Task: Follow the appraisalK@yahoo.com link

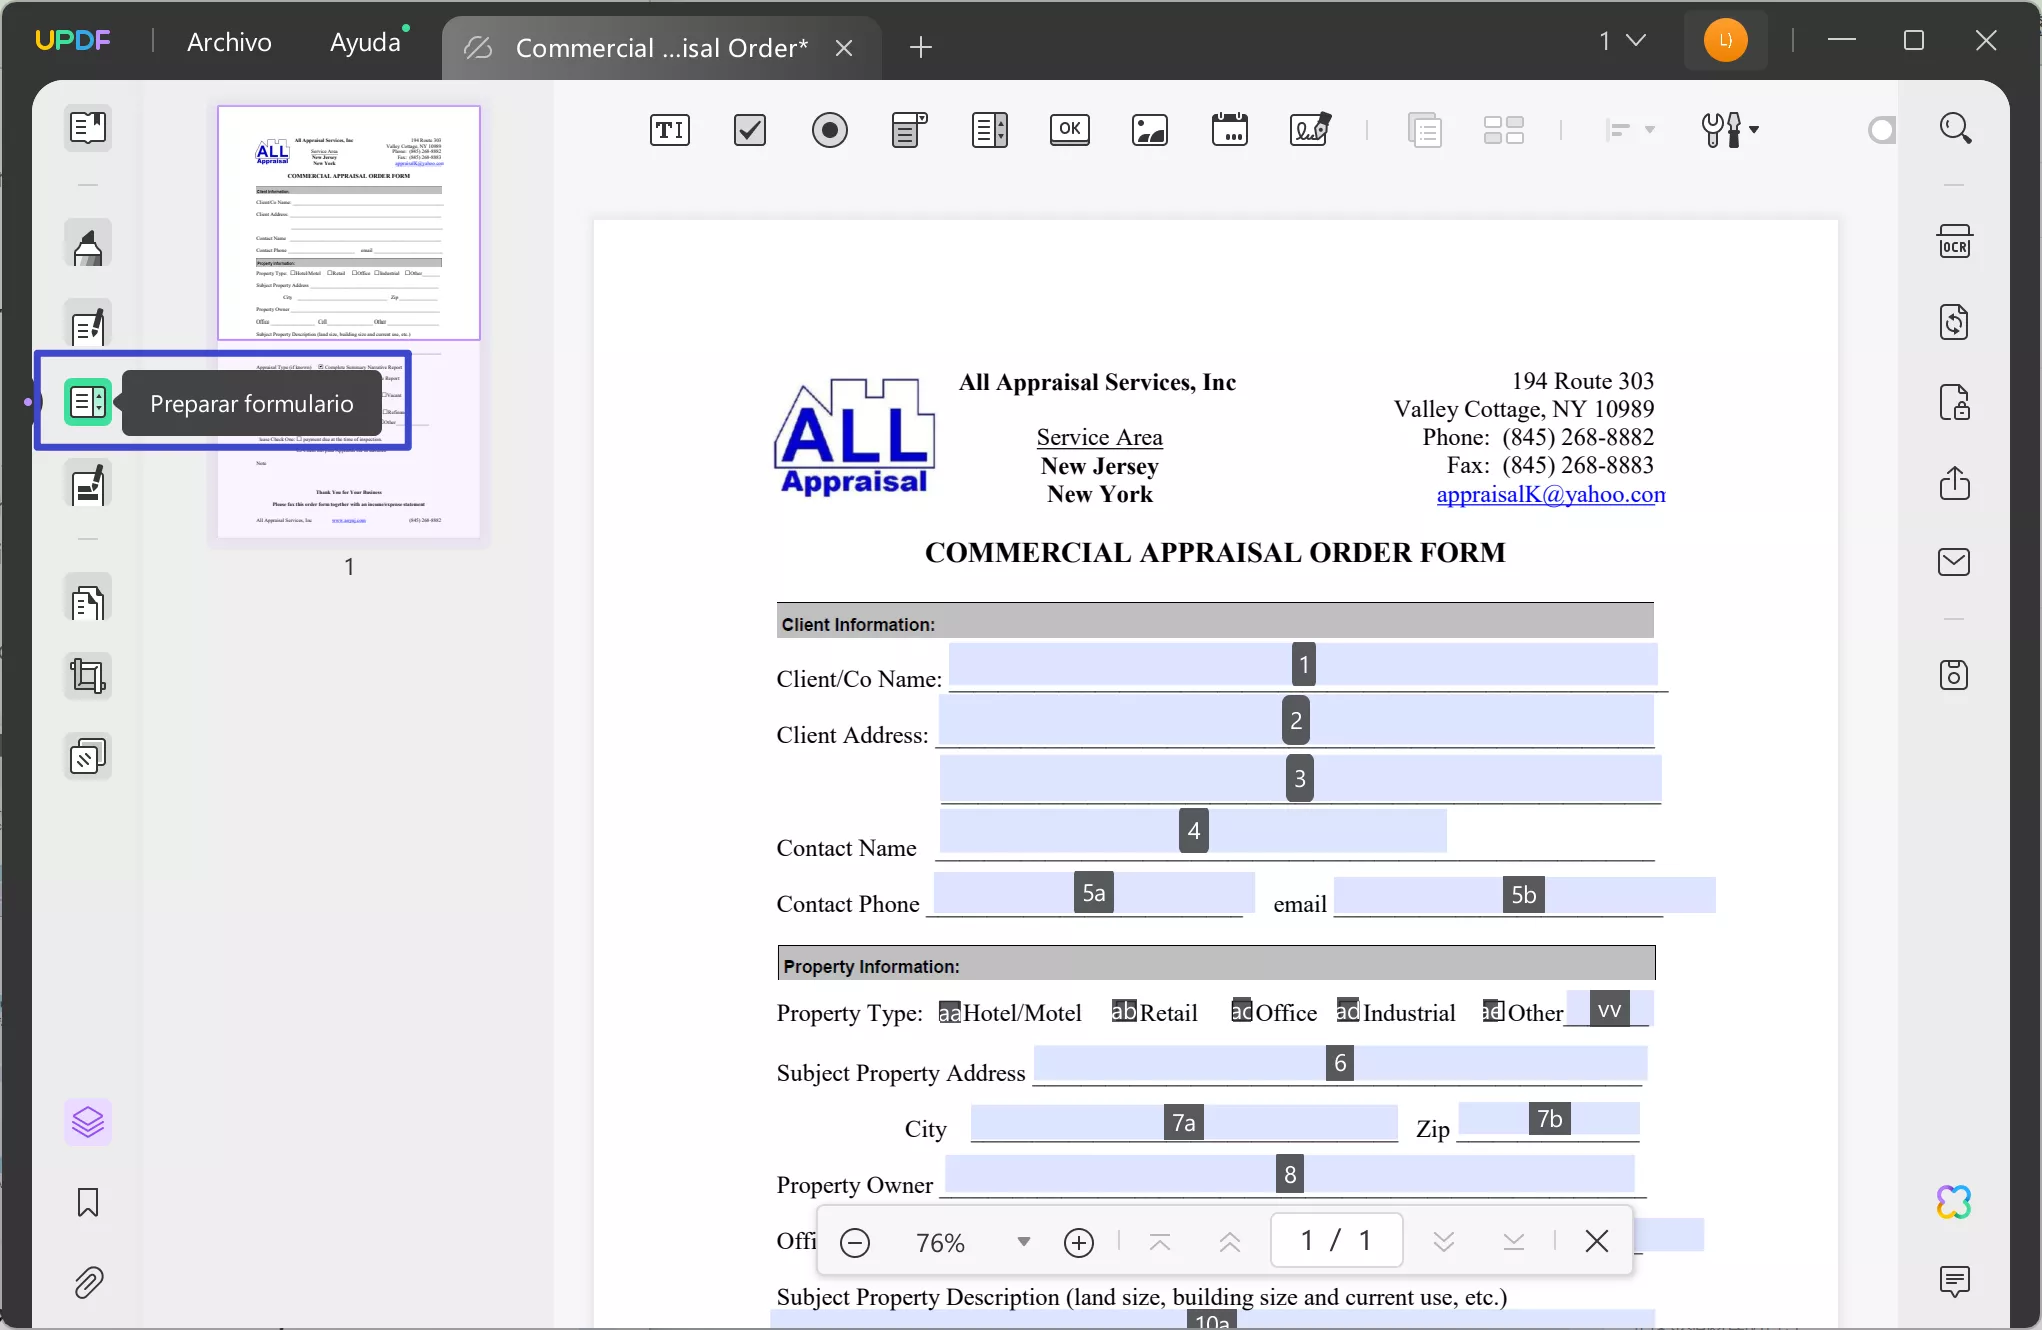Action: pos(1551,494)
